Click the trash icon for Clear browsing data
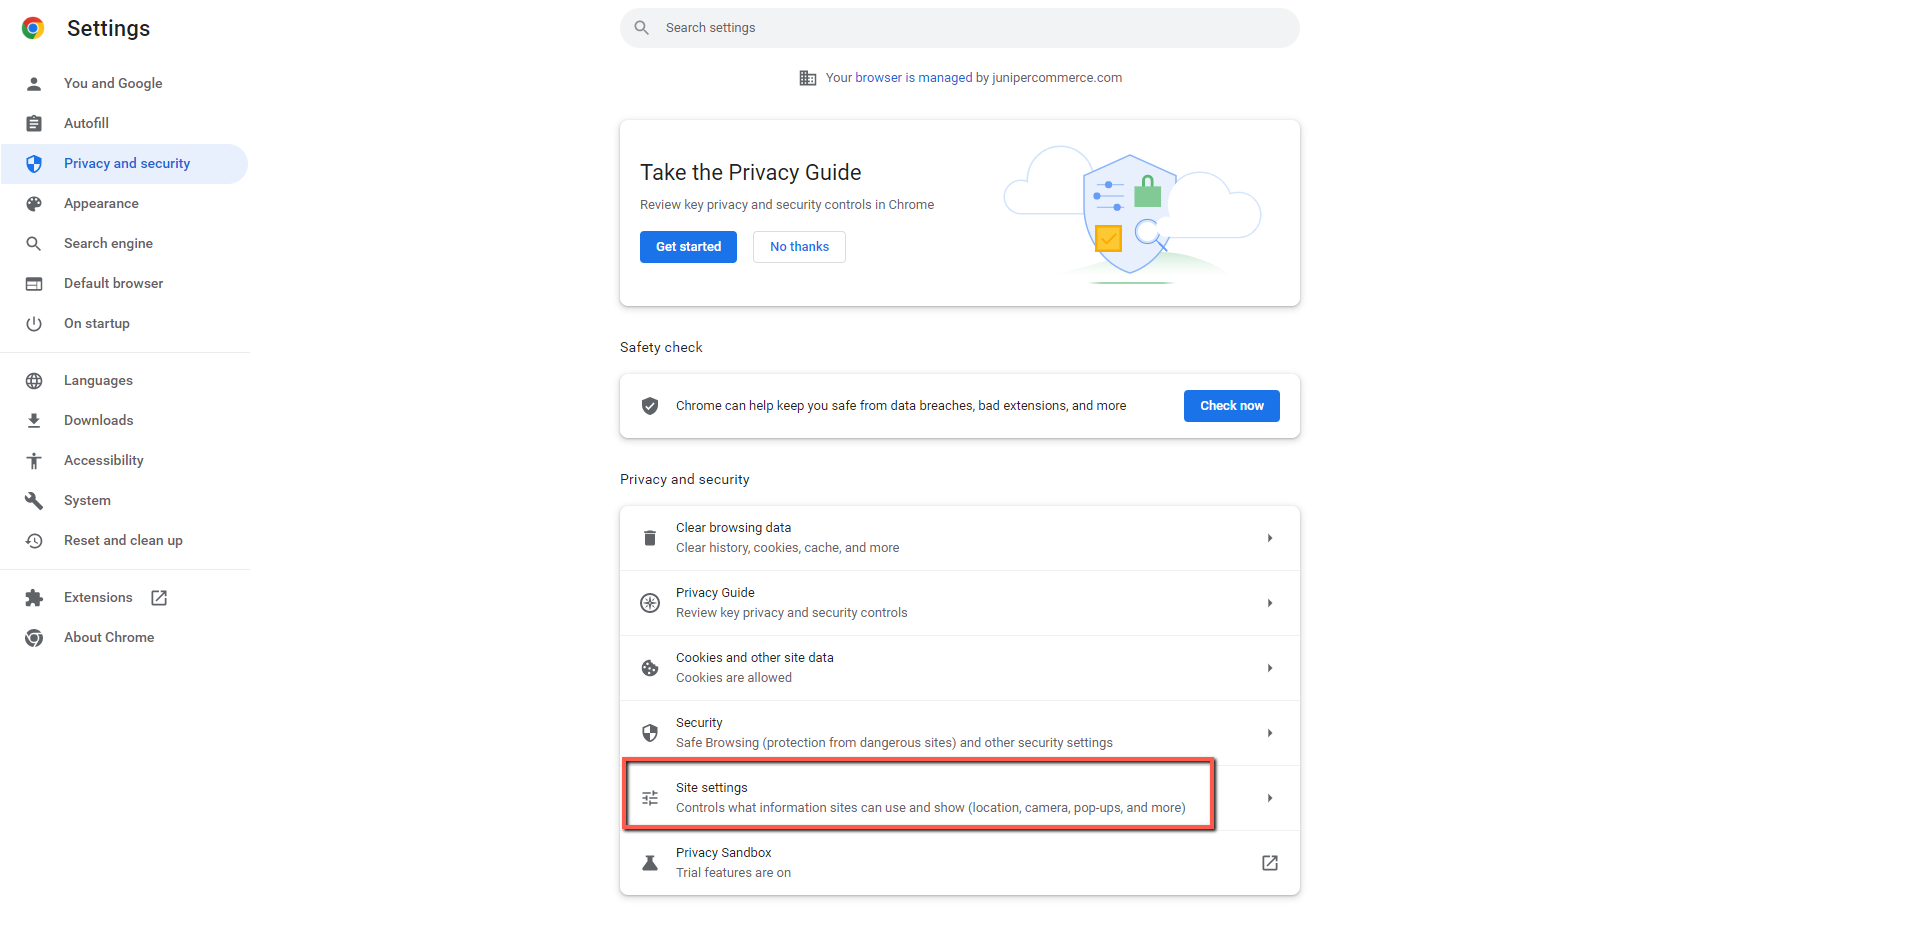 pos(650,538)
